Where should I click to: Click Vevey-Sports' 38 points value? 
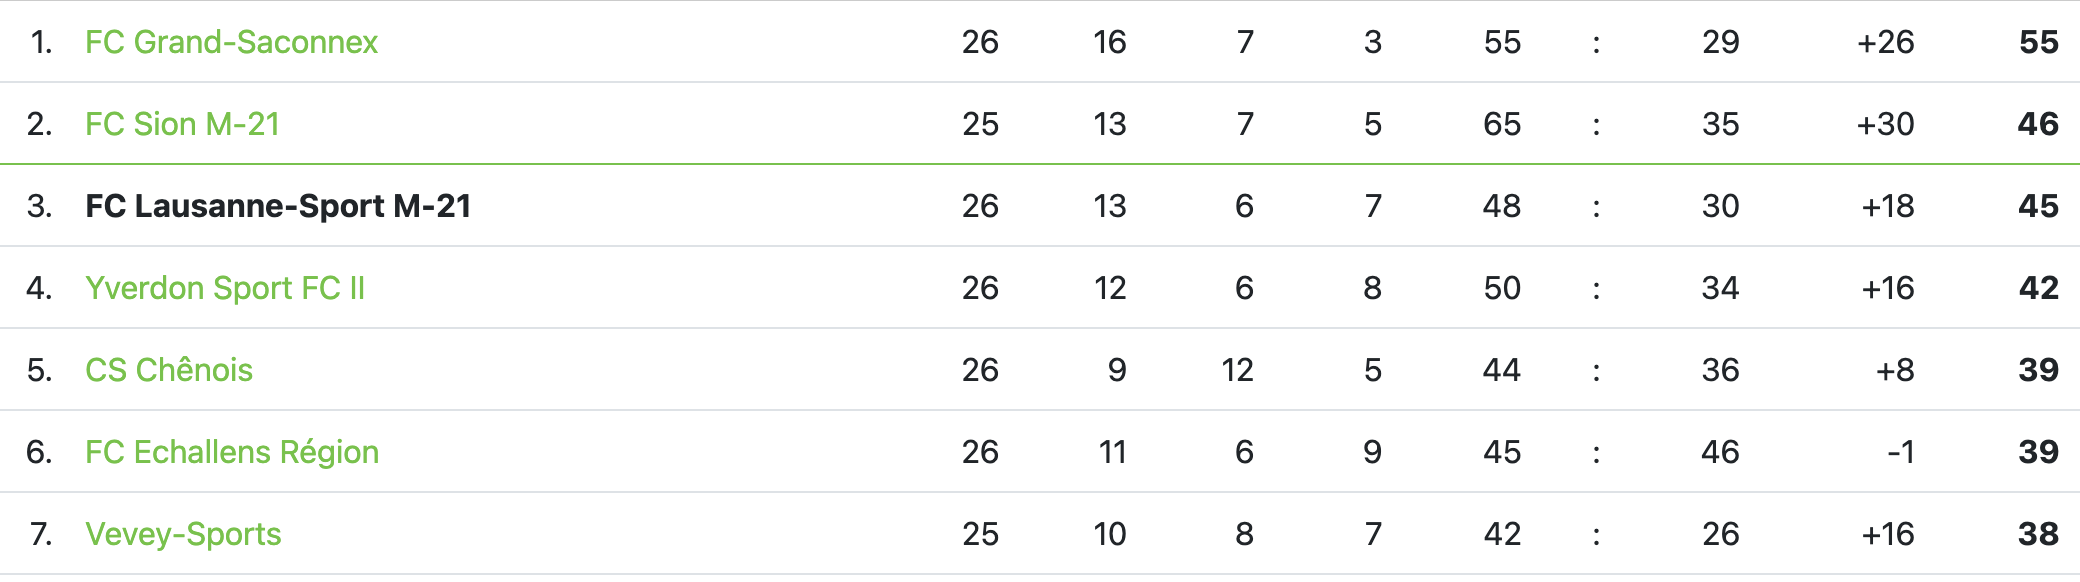pos(2038,534)
